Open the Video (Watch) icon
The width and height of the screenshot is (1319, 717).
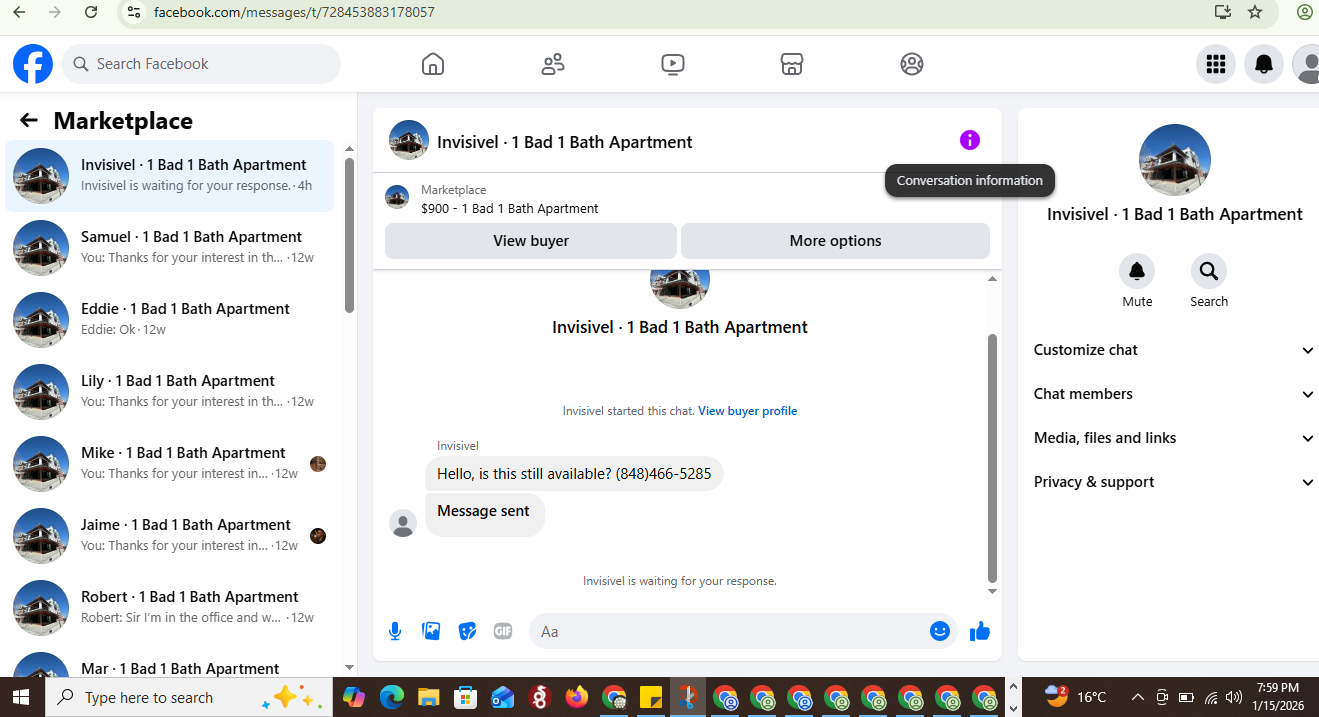click(x=673, y=64)
